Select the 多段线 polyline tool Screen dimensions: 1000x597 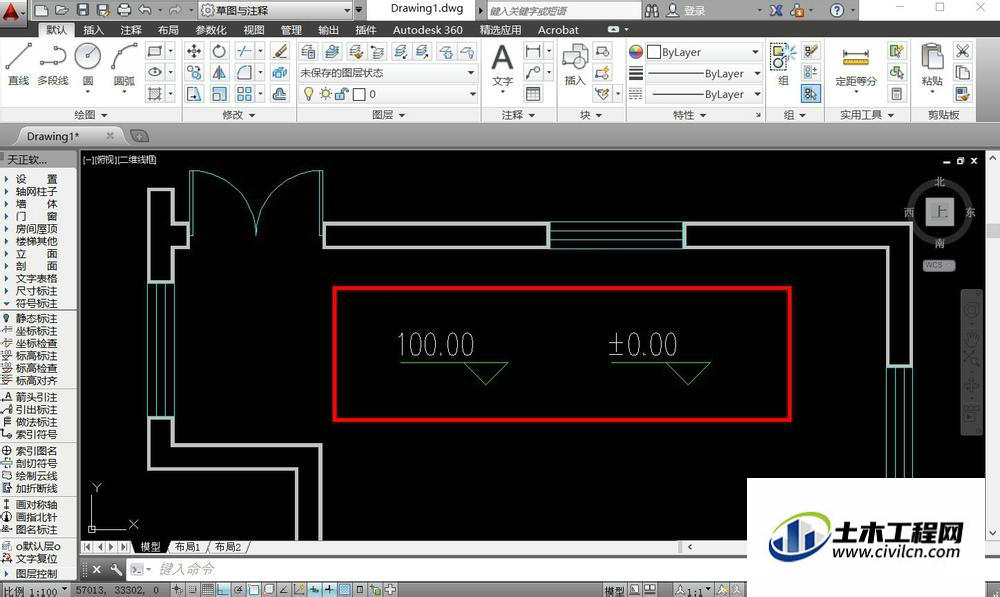[52, 63]
